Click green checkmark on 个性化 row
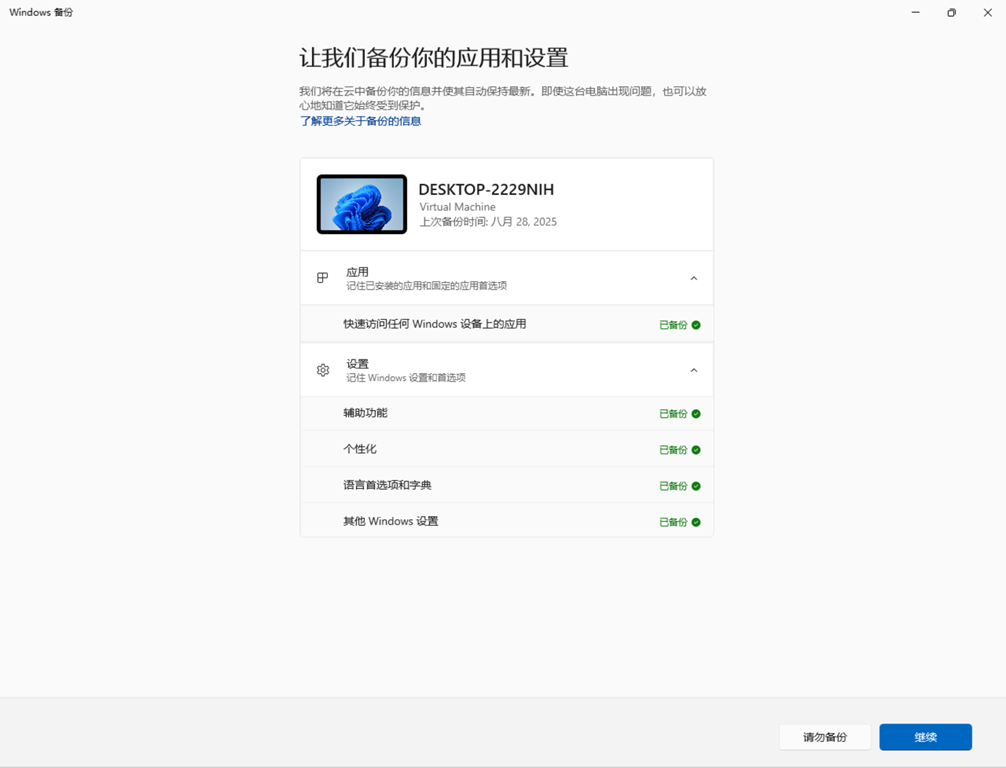 pos(696,450)
